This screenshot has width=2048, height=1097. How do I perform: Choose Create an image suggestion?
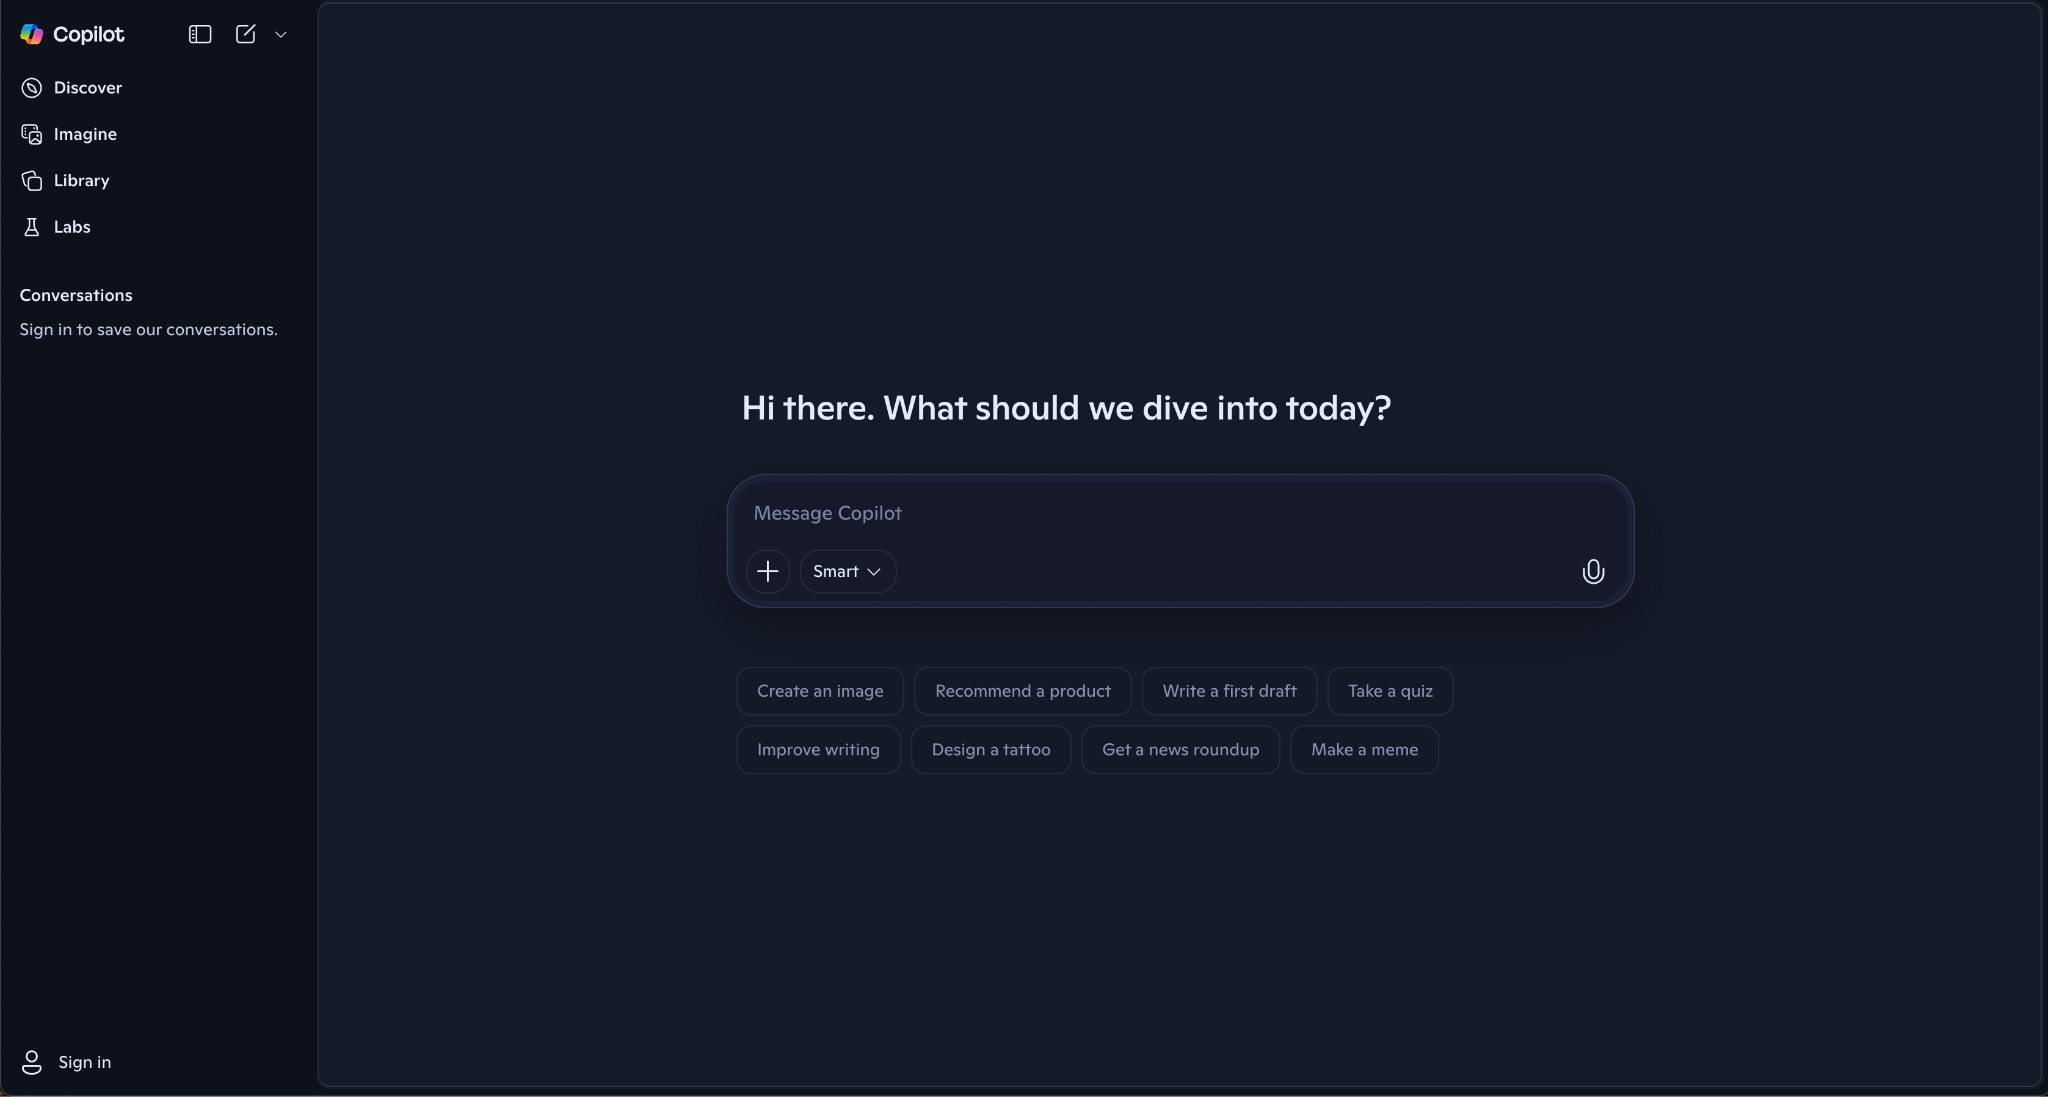click(819, 690)
